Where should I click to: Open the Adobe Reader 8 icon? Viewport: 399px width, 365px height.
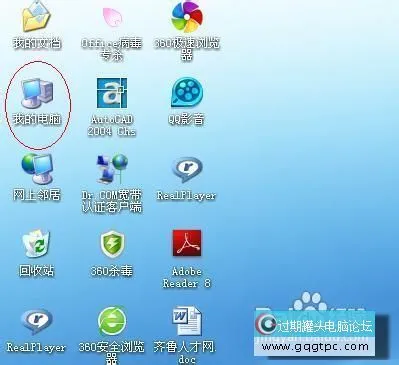187,243
